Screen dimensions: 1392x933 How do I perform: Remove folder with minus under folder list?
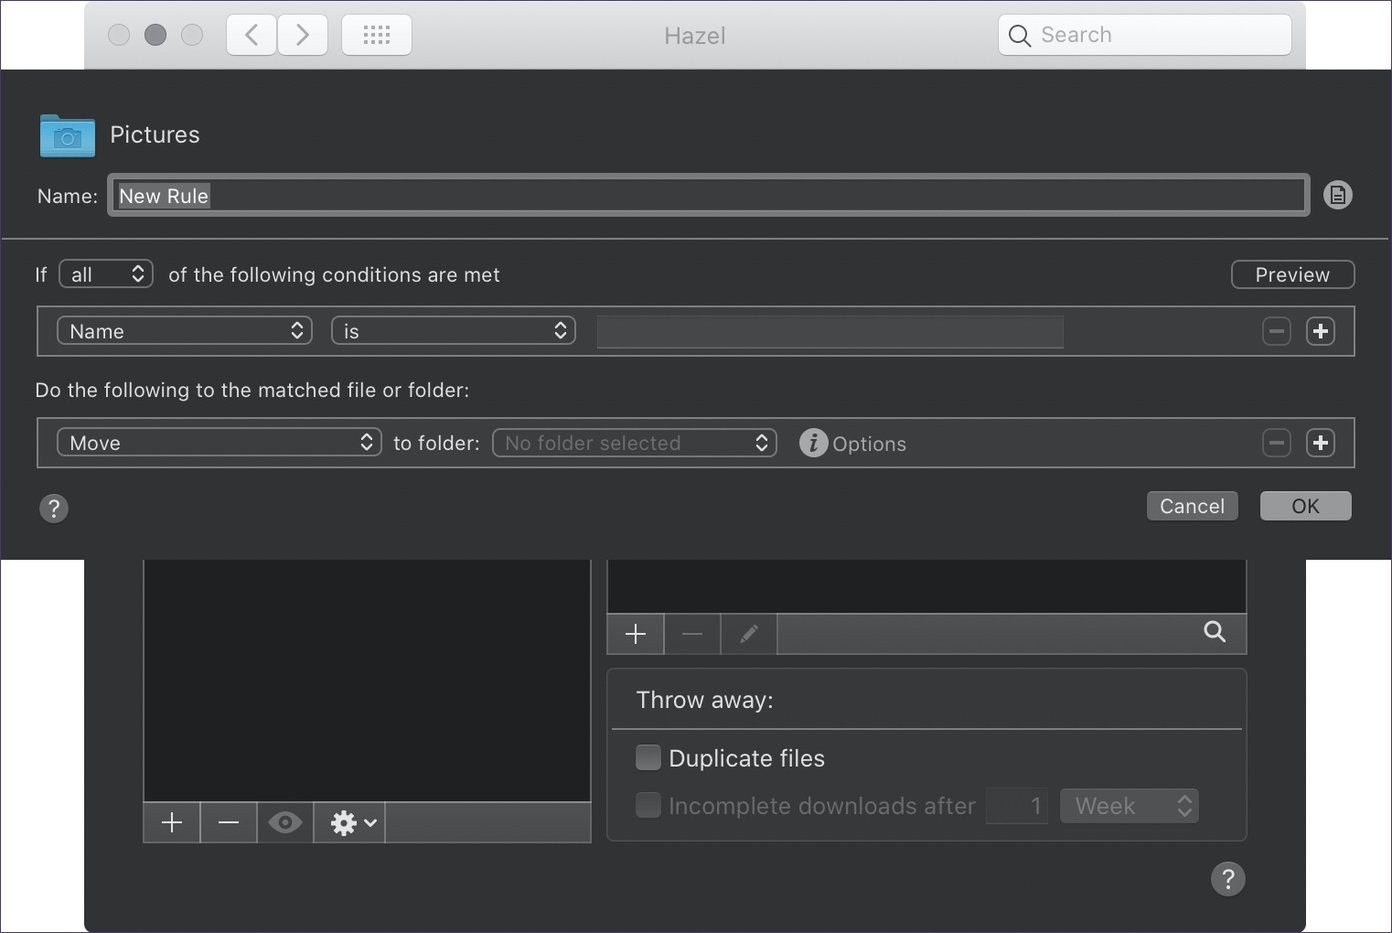[228, 822]
